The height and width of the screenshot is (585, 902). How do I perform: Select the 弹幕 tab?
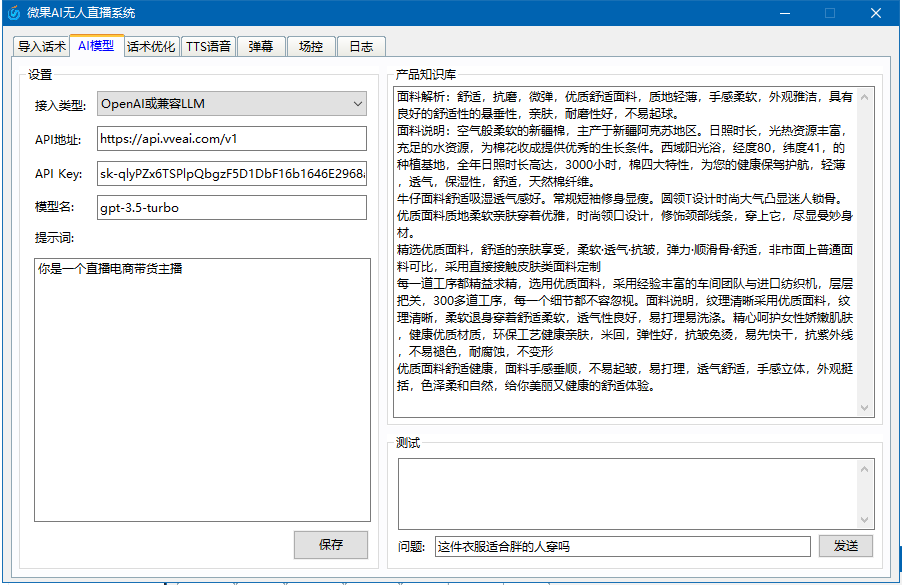point(261,46)
